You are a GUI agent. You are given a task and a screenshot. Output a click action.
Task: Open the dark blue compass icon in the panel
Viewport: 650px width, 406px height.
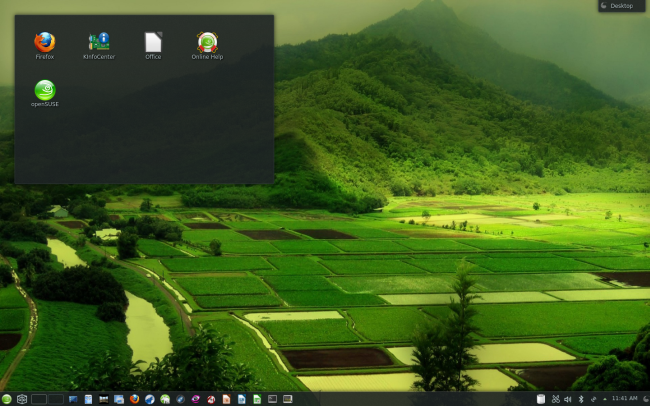[180, 399]
